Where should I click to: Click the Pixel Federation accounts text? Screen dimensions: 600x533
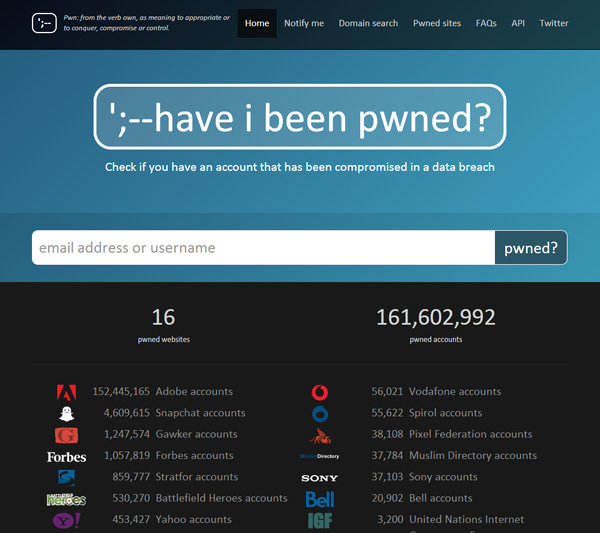click(471, 434)
